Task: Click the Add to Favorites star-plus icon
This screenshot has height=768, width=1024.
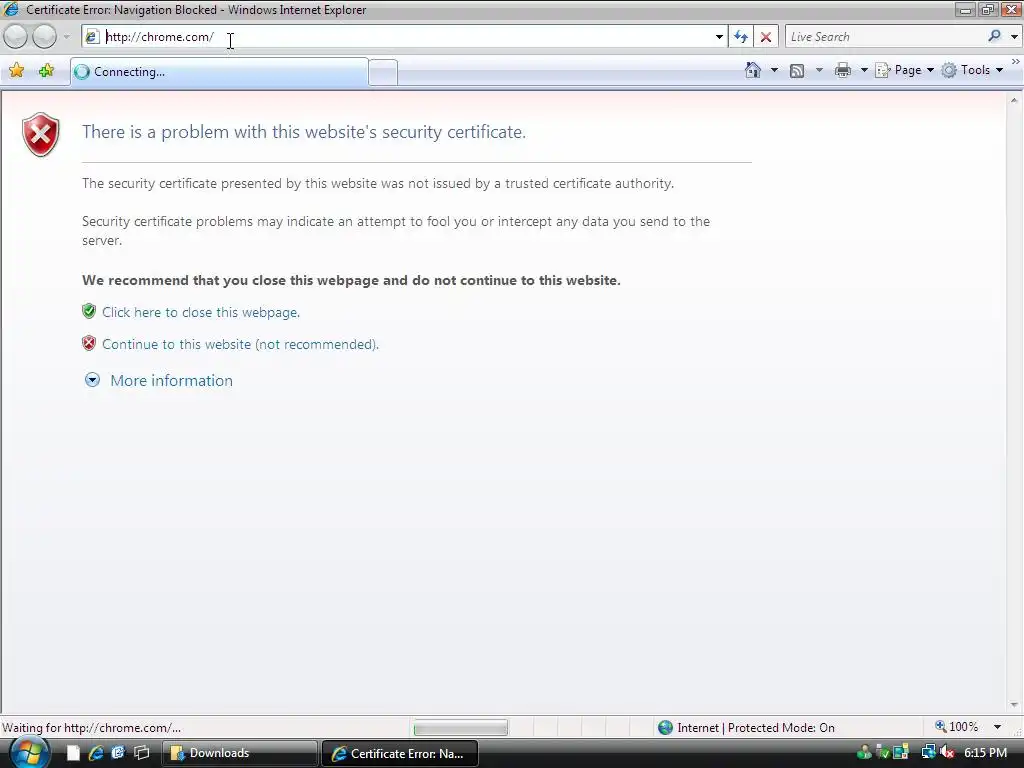Action: tap(46, 71)
